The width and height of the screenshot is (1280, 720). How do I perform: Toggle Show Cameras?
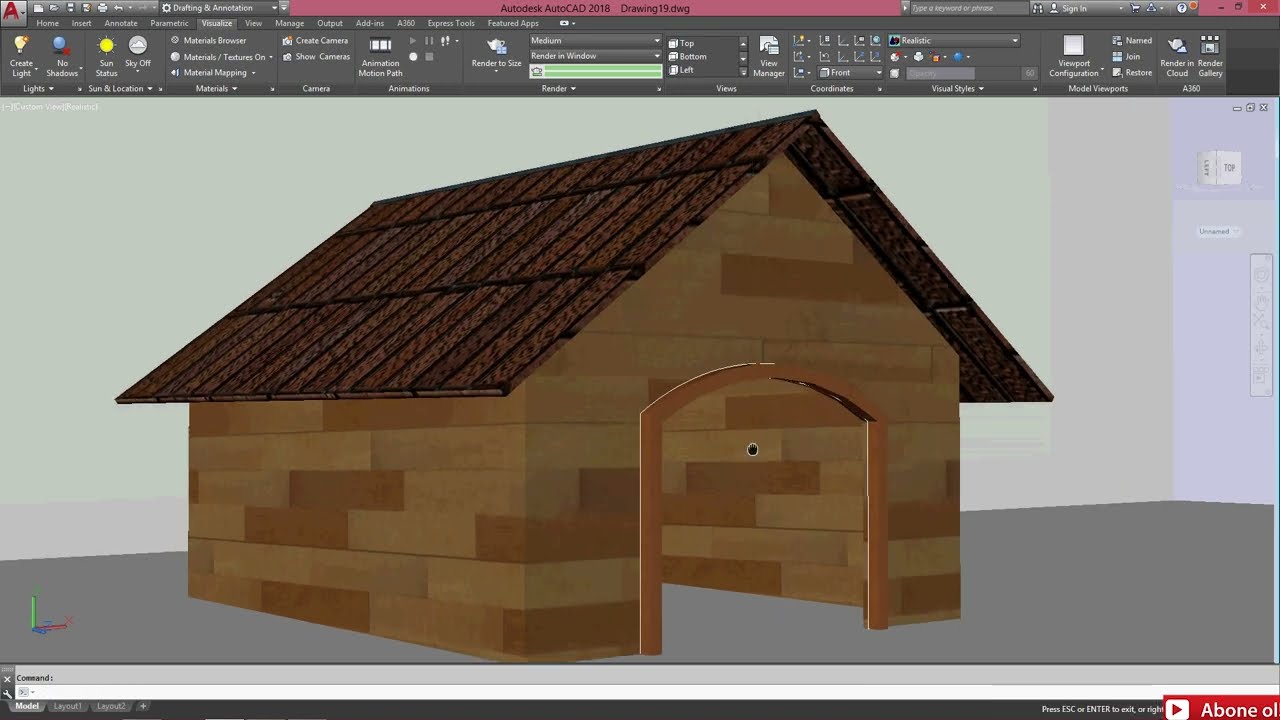316,57
